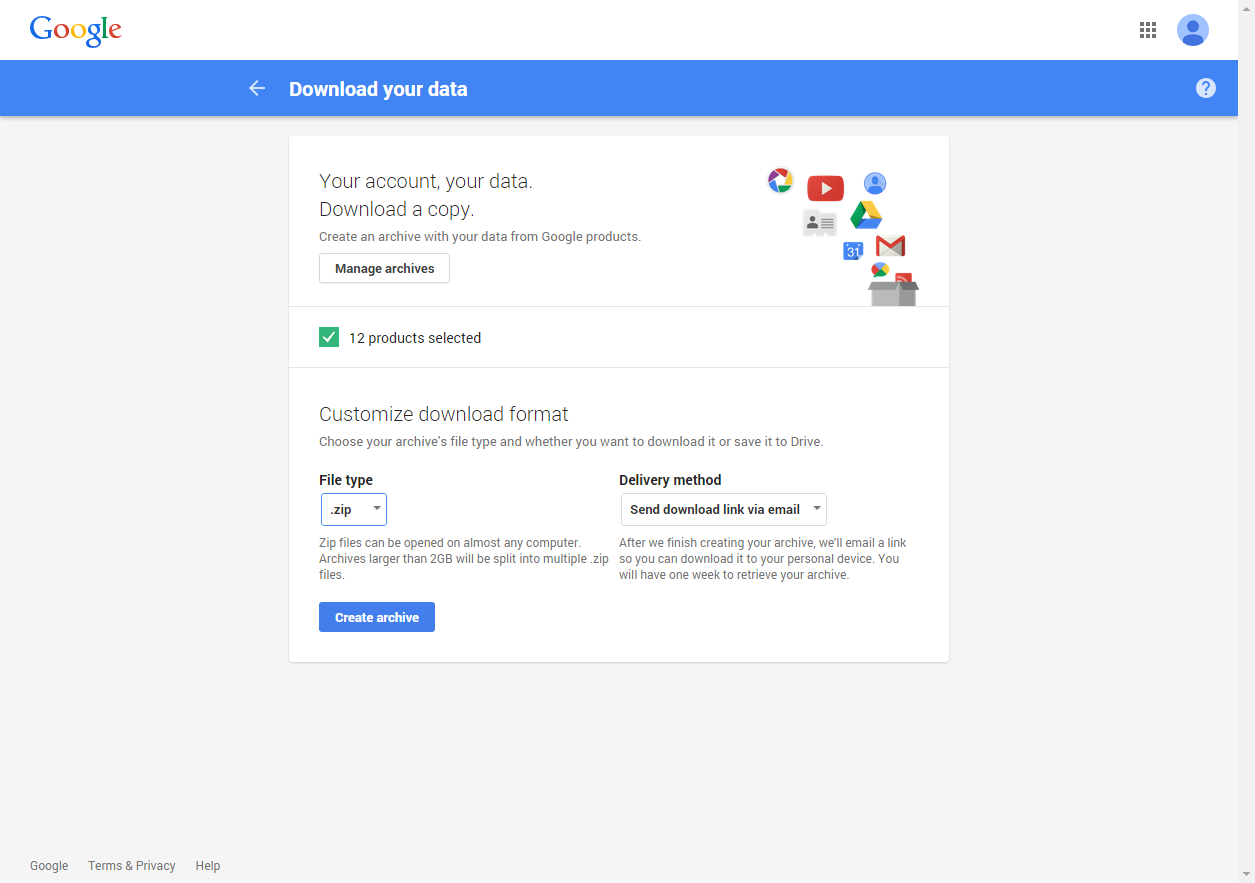Open the Delivery method dropdown
This screenshot has height=883, width=1255.
click(x=723, y=509)
